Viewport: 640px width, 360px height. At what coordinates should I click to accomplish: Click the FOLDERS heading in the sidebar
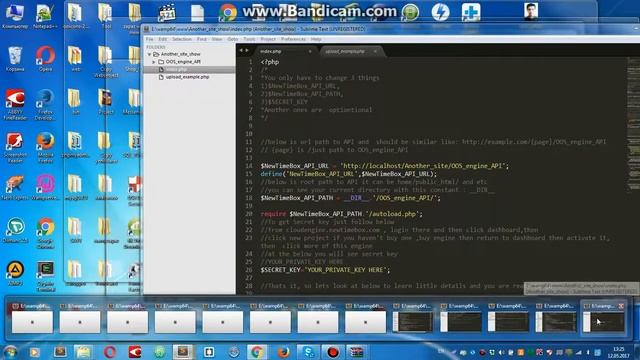click(x=156, y=47)
